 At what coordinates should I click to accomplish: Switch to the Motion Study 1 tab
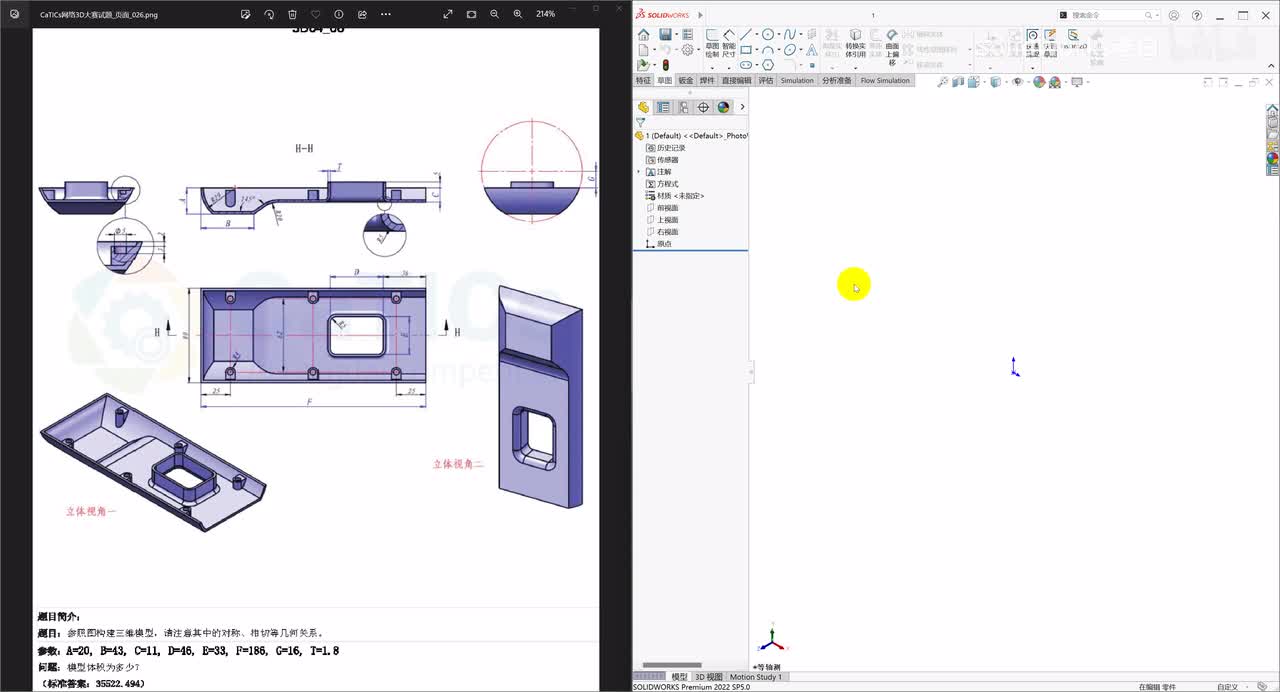[756, 677]
